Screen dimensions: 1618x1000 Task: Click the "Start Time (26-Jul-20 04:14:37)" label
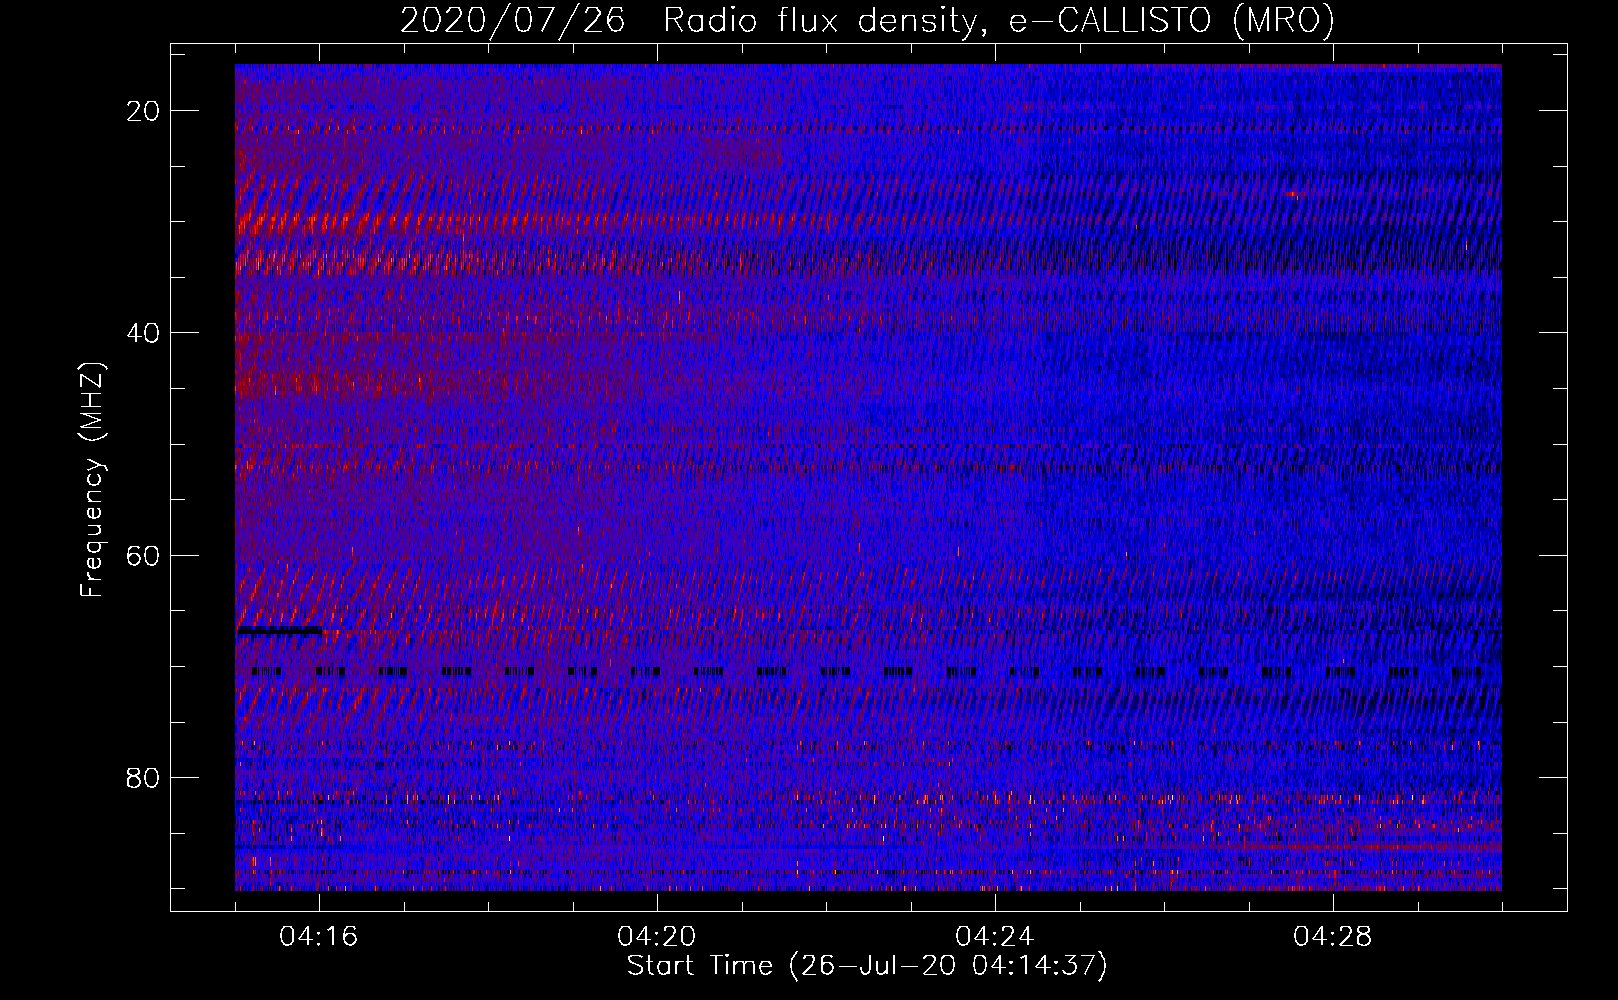coord(867,966)
